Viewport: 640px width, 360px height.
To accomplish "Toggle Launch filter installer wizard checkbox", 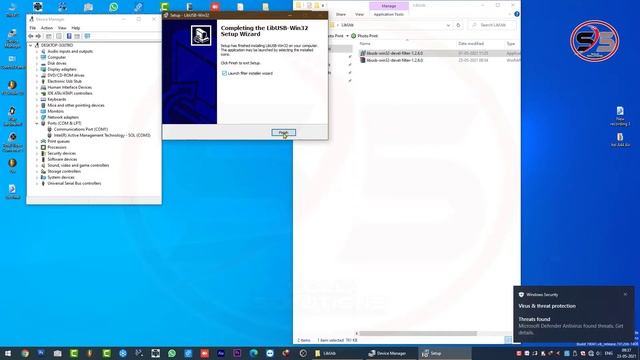I will (224, 73).
